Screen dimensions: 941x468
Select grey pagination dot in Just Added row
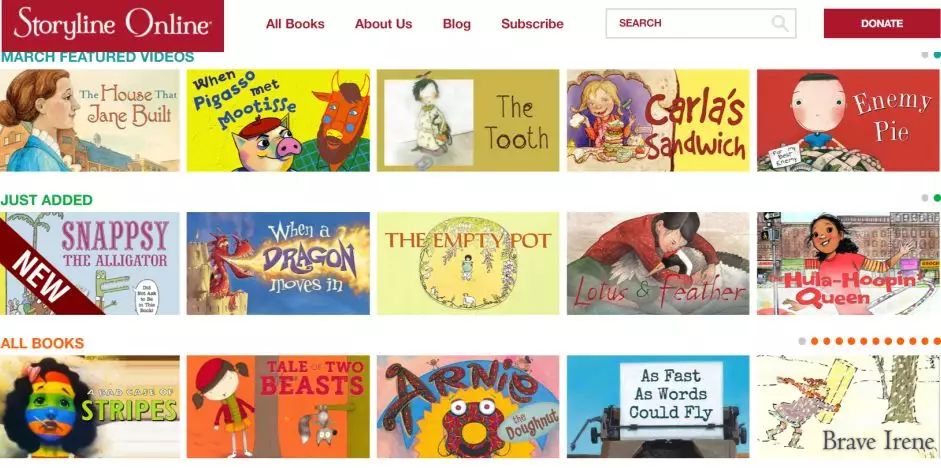[925, 198]
